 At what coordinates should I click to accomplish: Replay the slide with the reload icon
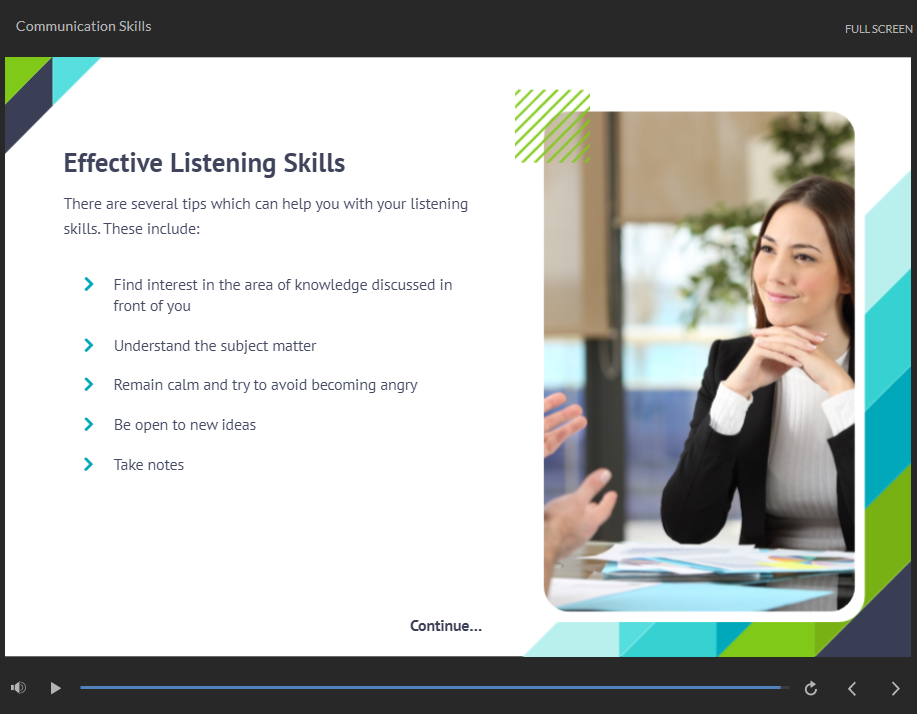pos(811,688)
